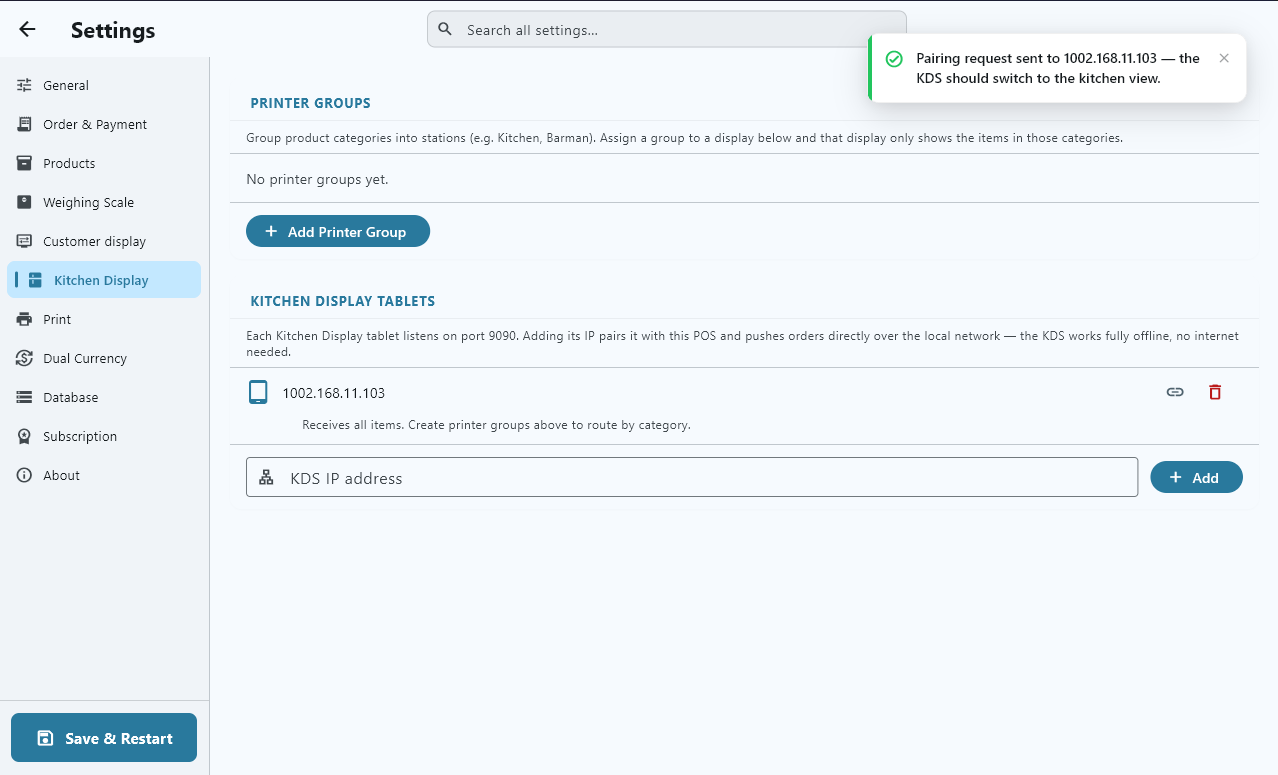Screen dimensions: 1278x775
Task: Click the Database storage icon
Action: click(25, 397)
